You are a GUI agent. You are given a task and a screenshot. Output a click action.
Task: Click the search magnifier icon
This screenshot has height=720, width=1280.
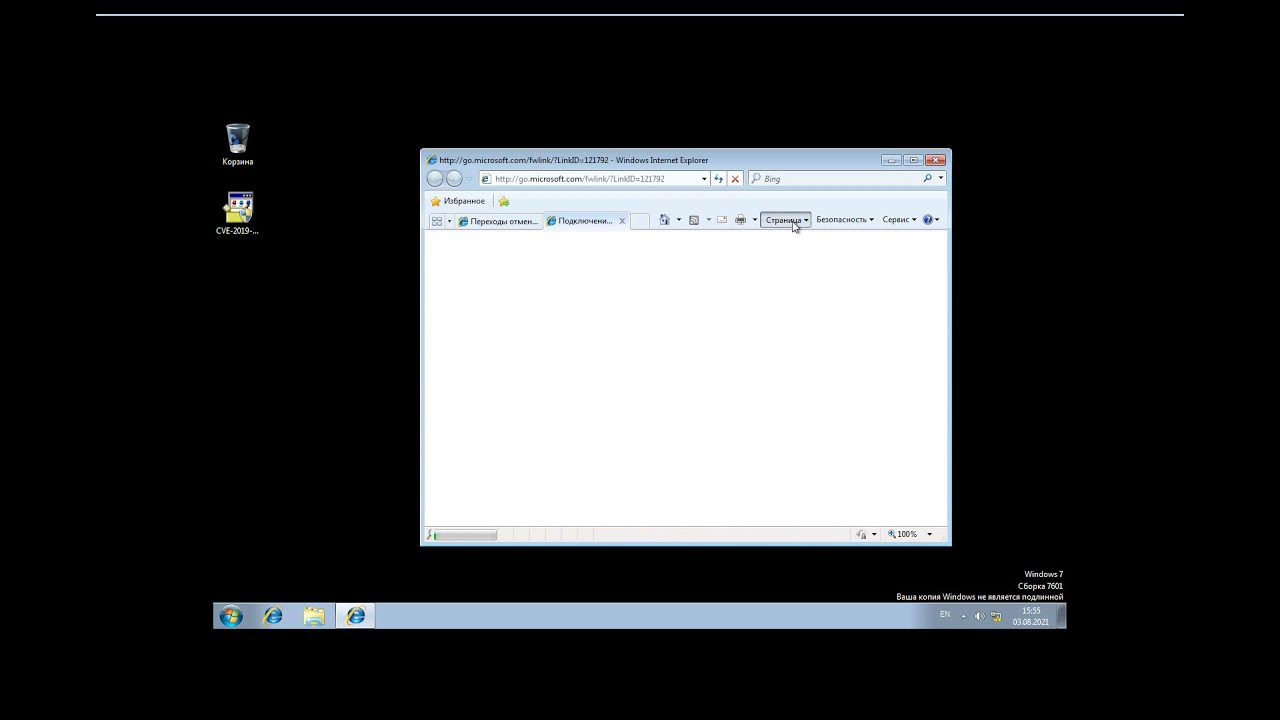click(x=928, y=179)
